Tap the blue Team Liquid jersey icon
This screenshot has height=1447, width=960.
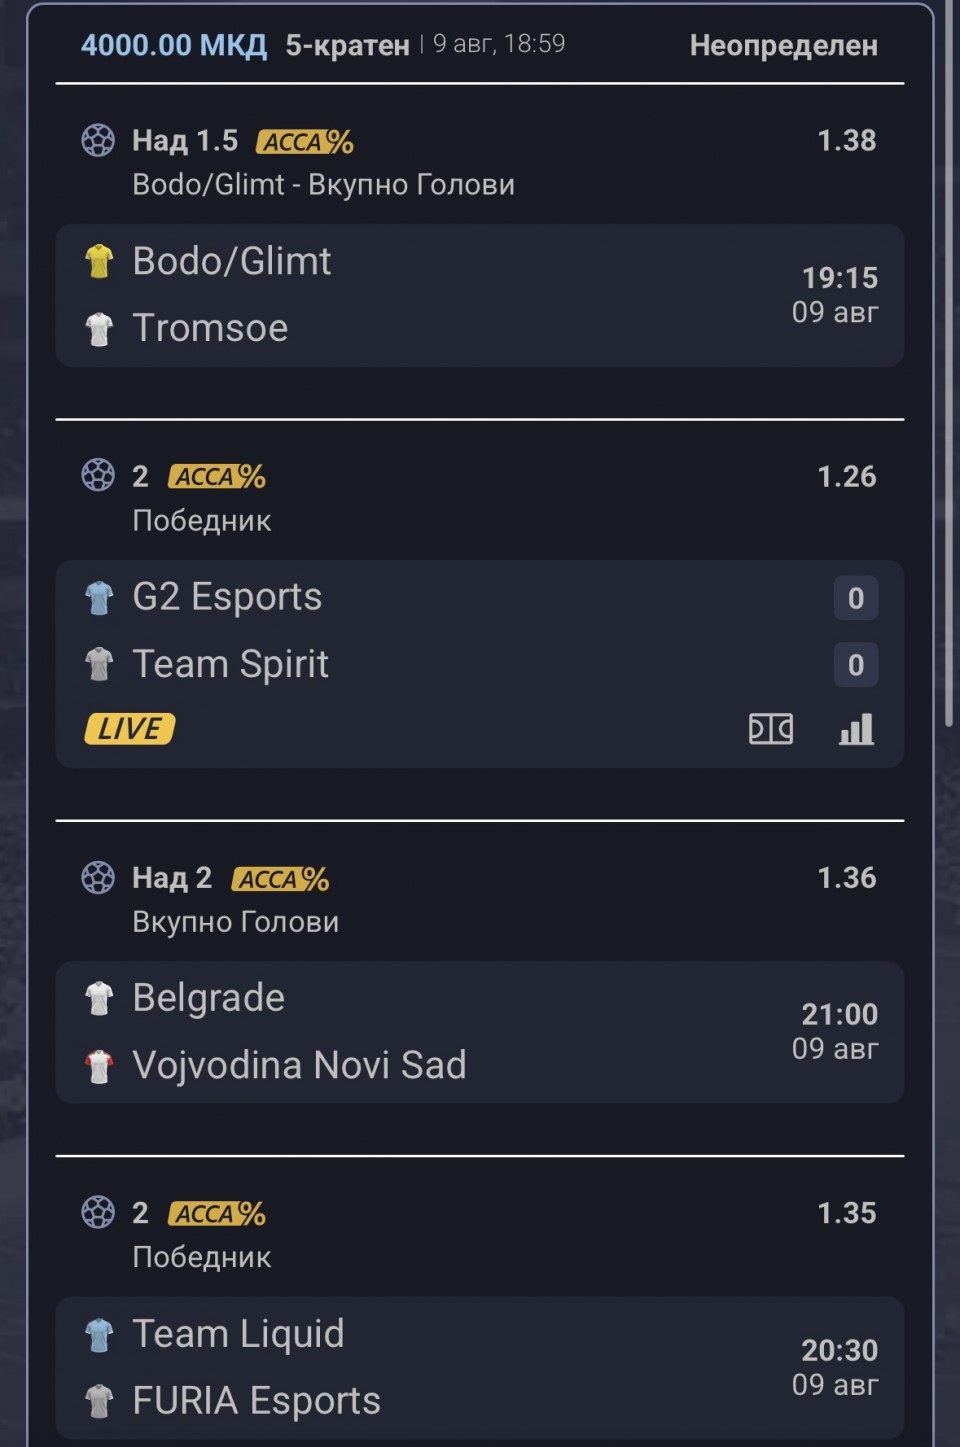pos(99,1335)
